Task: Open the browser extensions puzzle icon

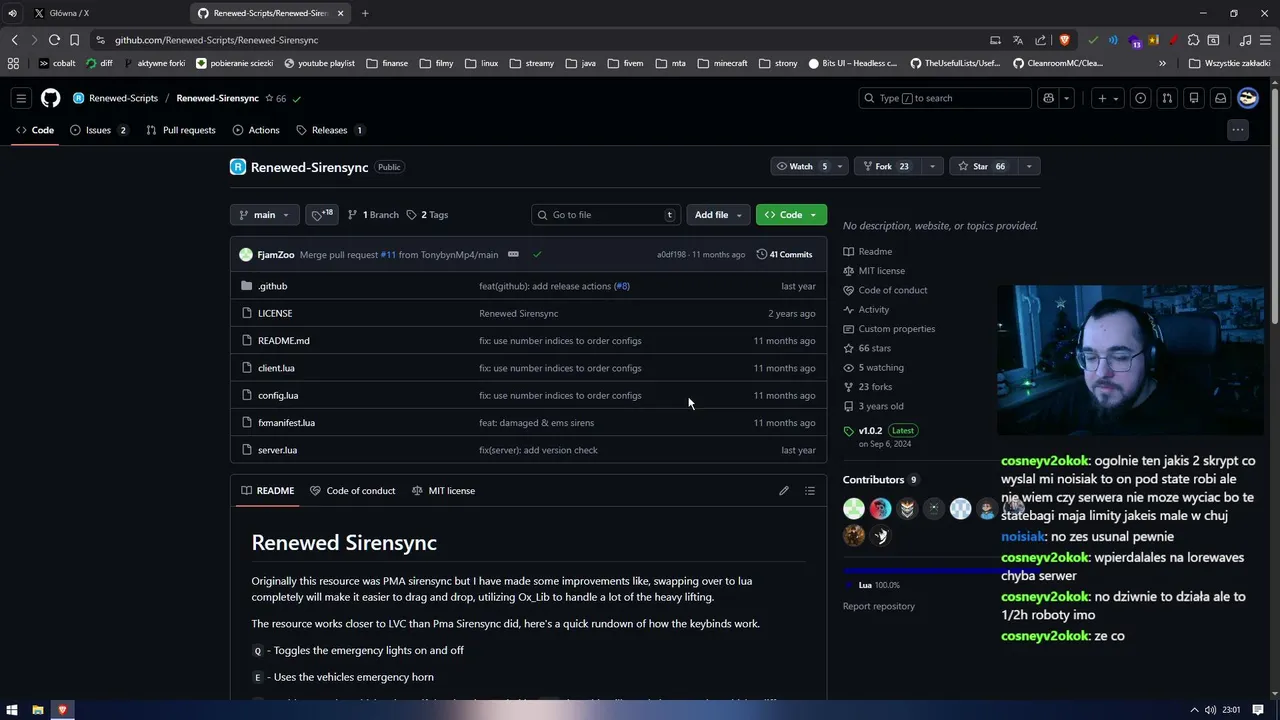Action: point(1193,40)
